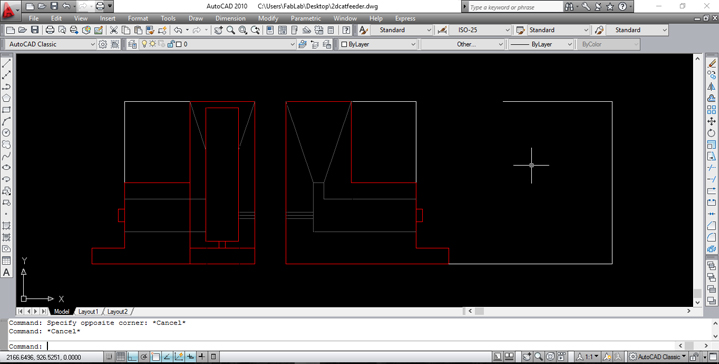Select the Revision Cloud tool
719x364 pixels.
(6, 144)
